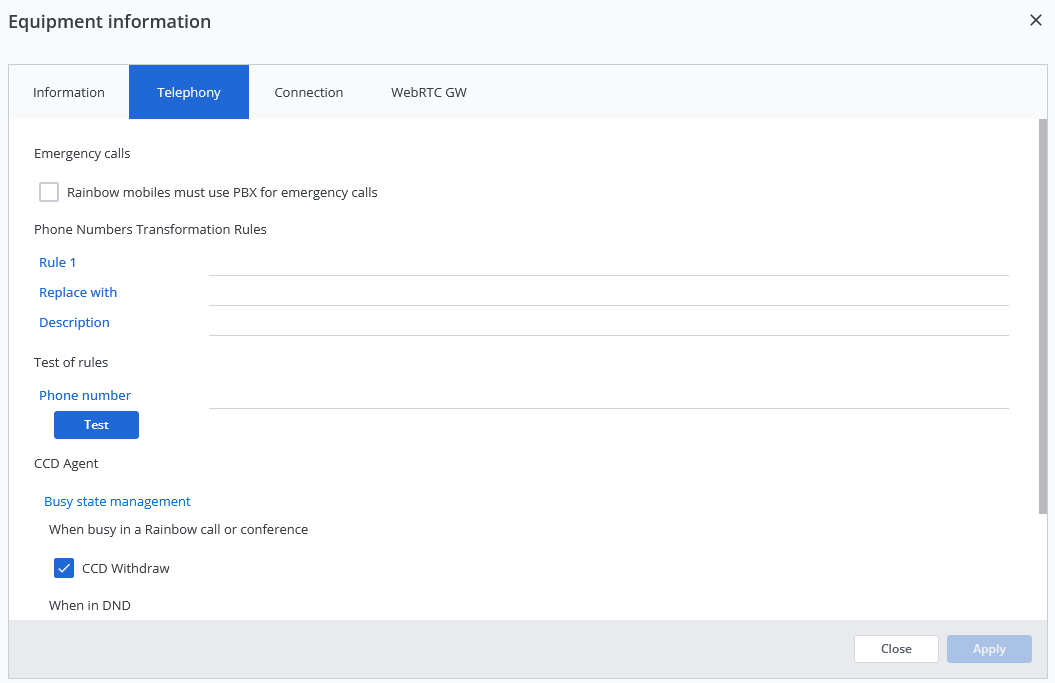Image resolution: width=1055 pixels, height=683 pixels.
Task: Click the blue Test button
Action: (x=96, y=425)
